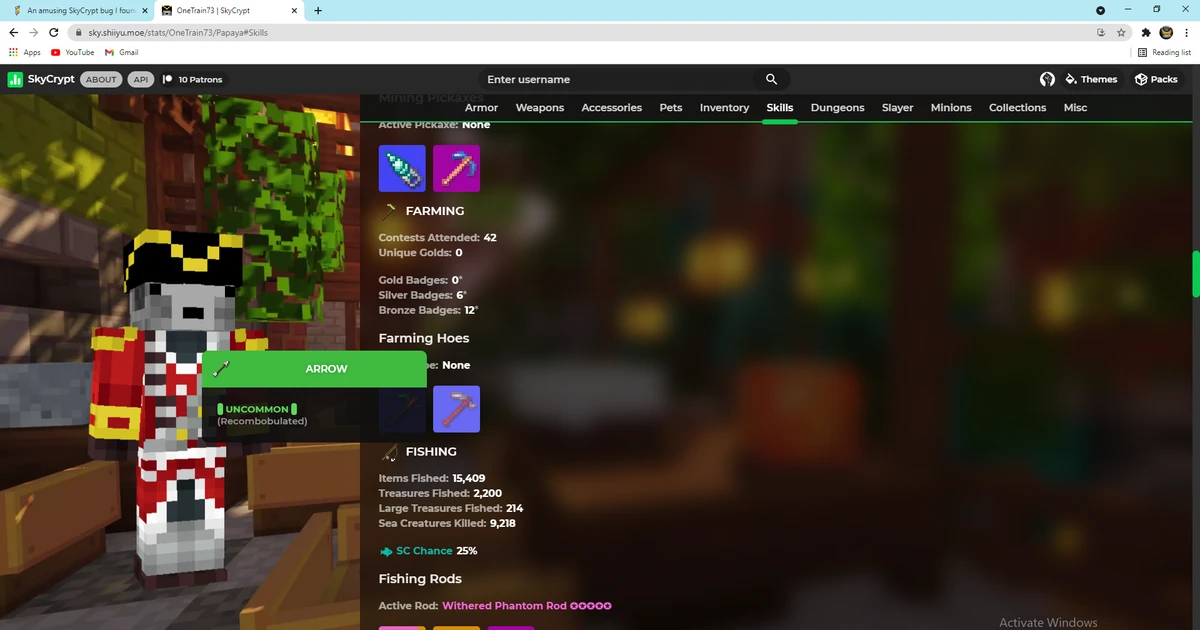1200x630 pixels.
Task: Click the Withered Phantom Rod link
Action: pyautogui.click(x=506, y=605)
